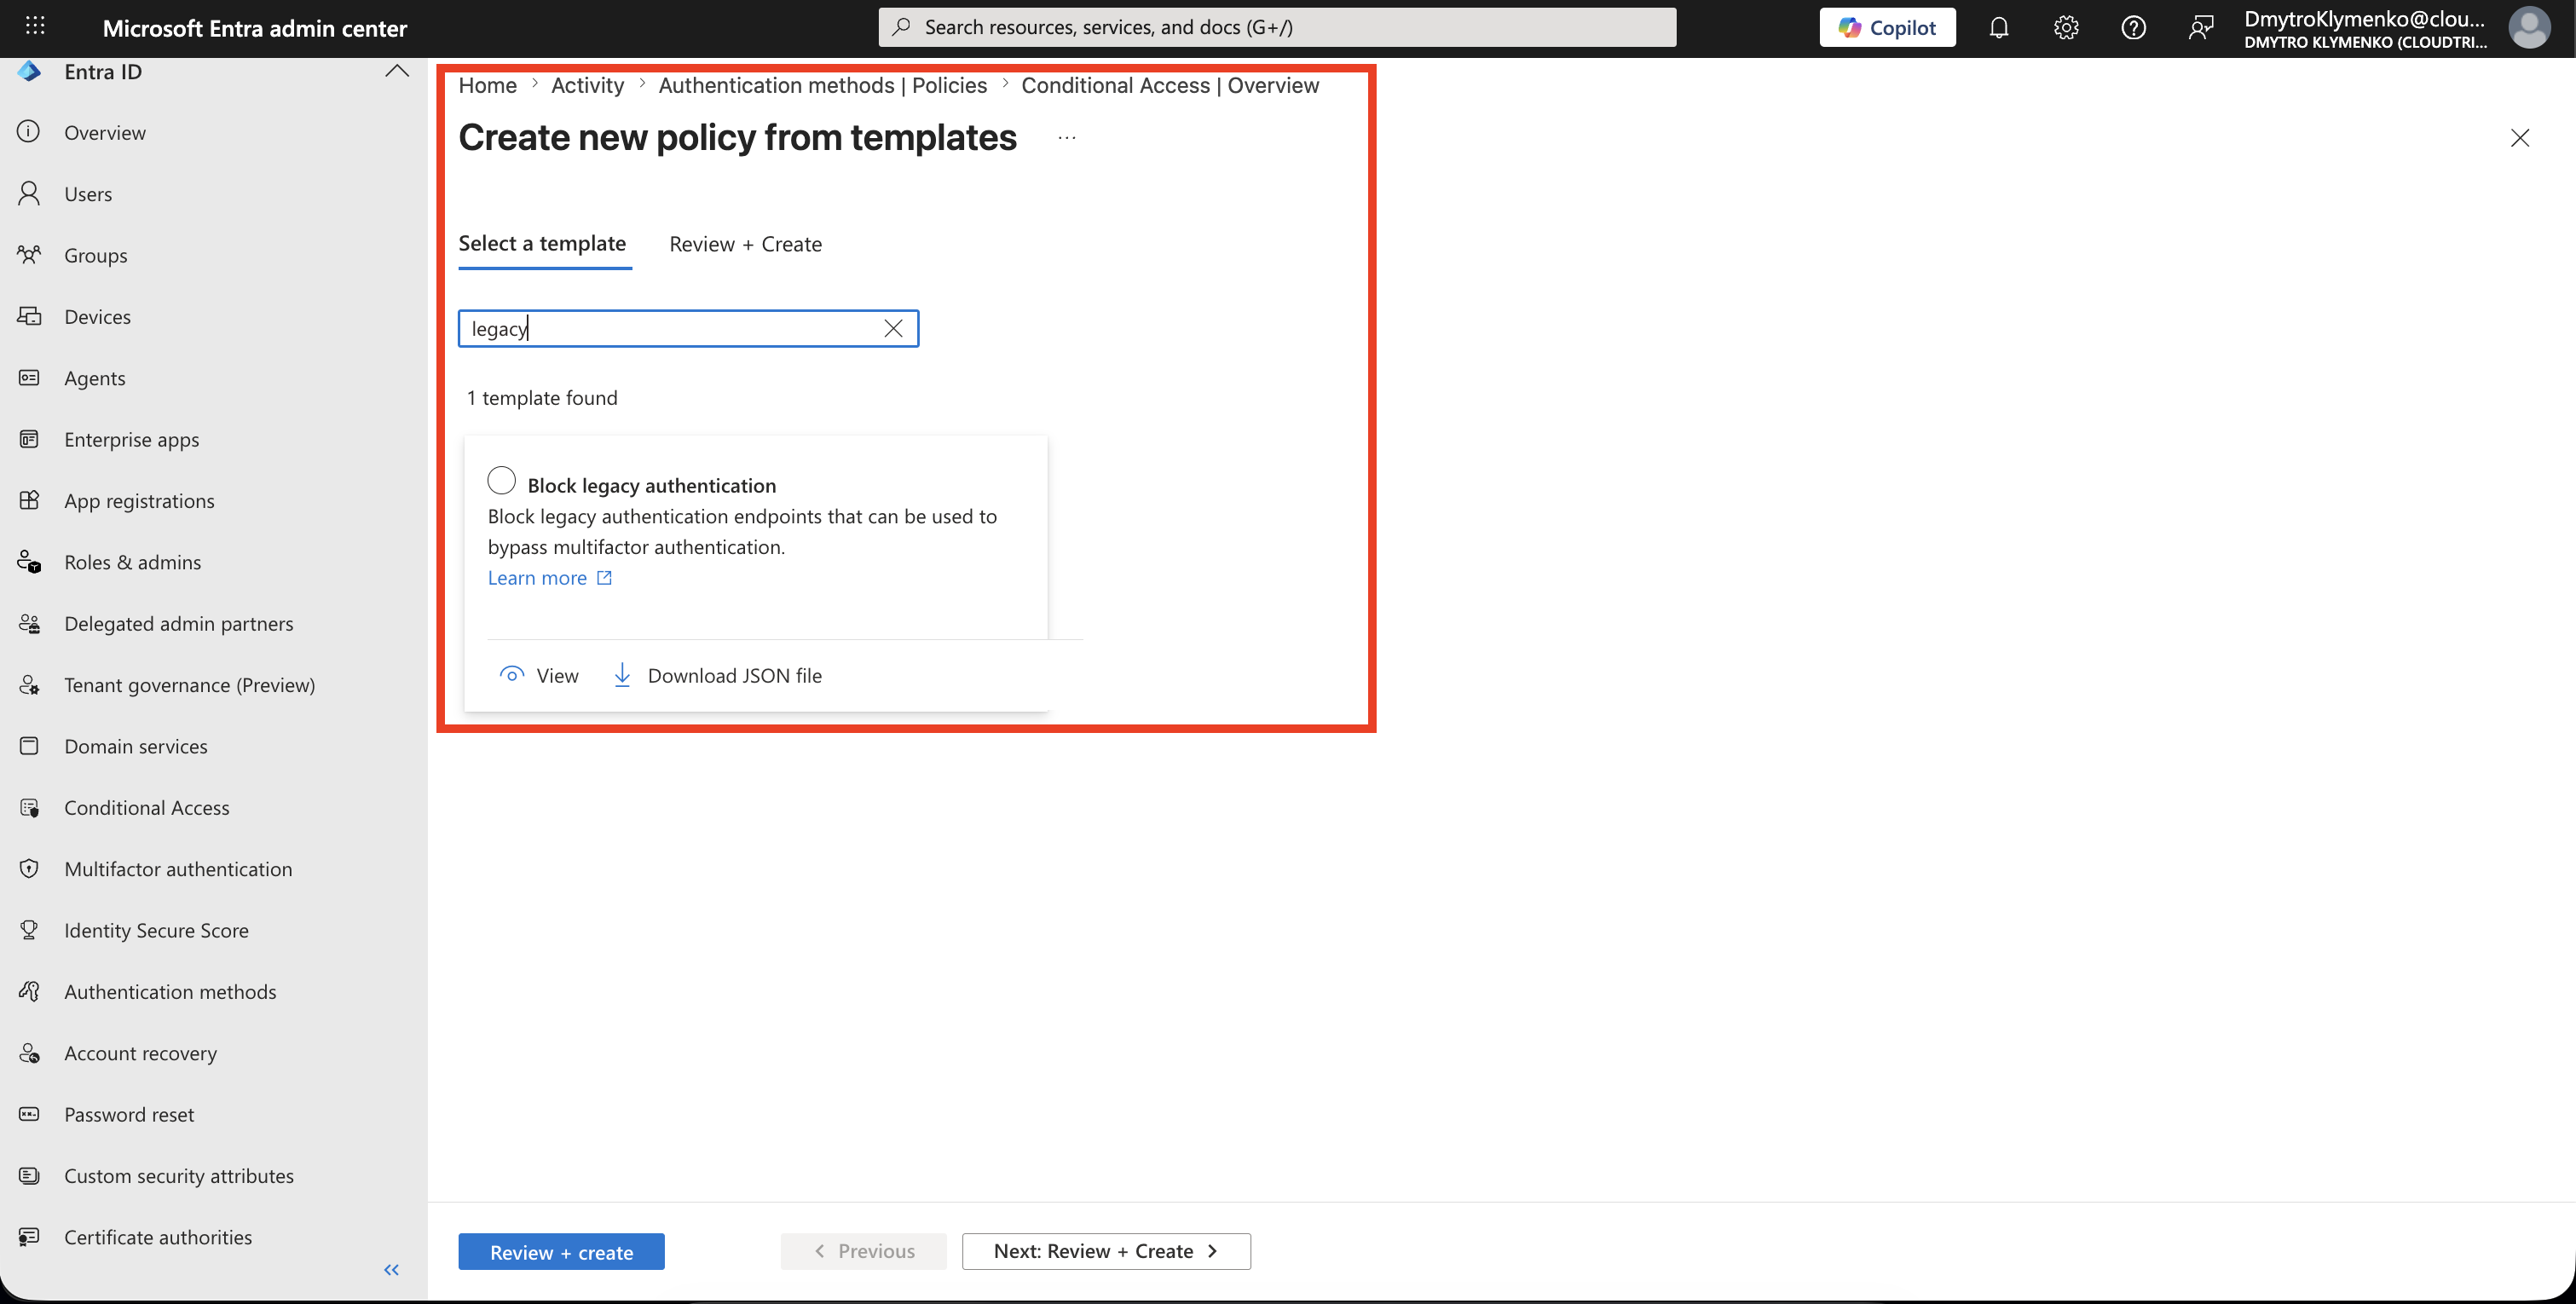Focus the global search resources box

(1277, 27)
